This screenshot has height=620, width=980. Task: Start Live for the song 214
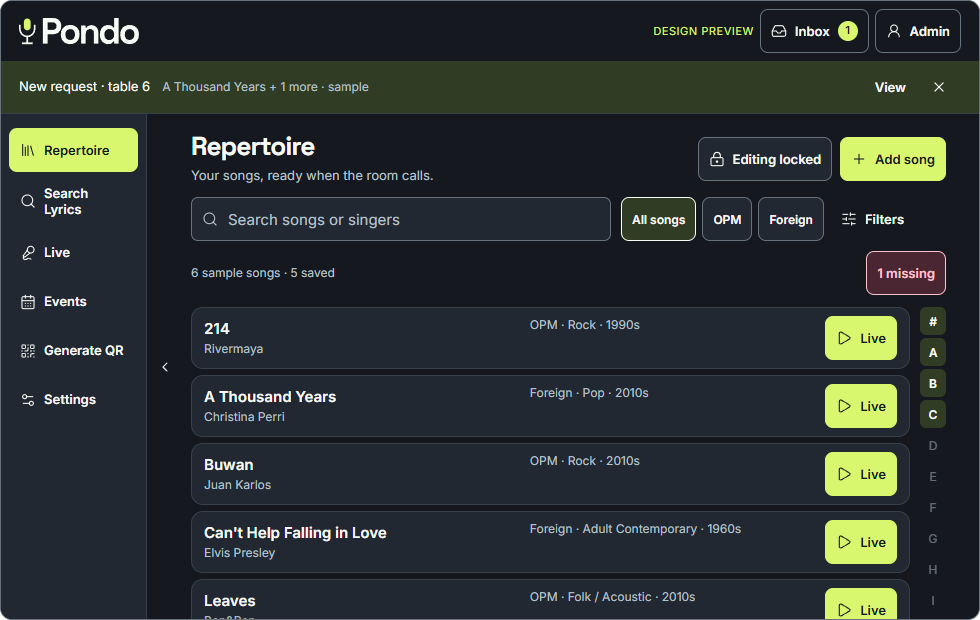click(861, 338)
